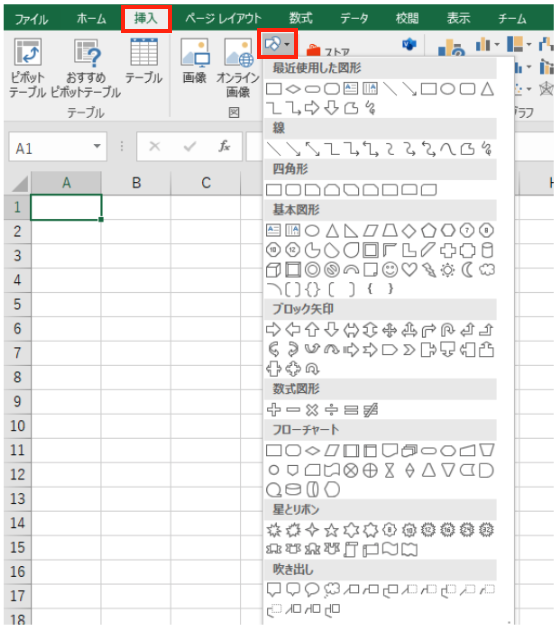This screenshot has width=559, height=630.
Task: Pick the double-arrow line shape under 線
Action: coord(312,149)
